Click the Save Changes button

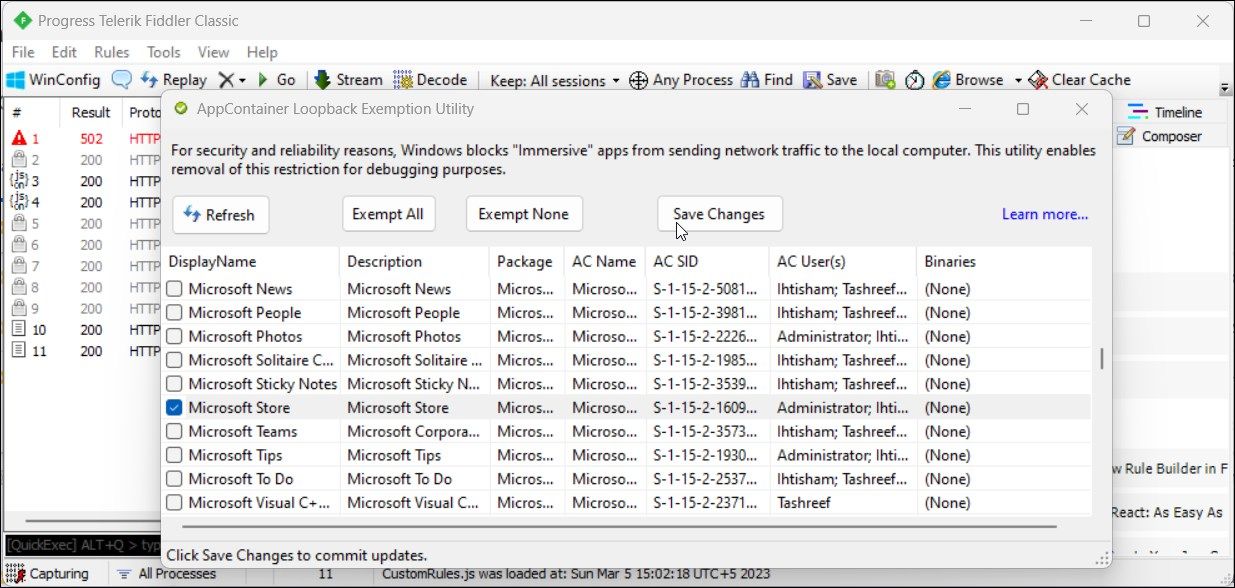click(x=719, y=214)
